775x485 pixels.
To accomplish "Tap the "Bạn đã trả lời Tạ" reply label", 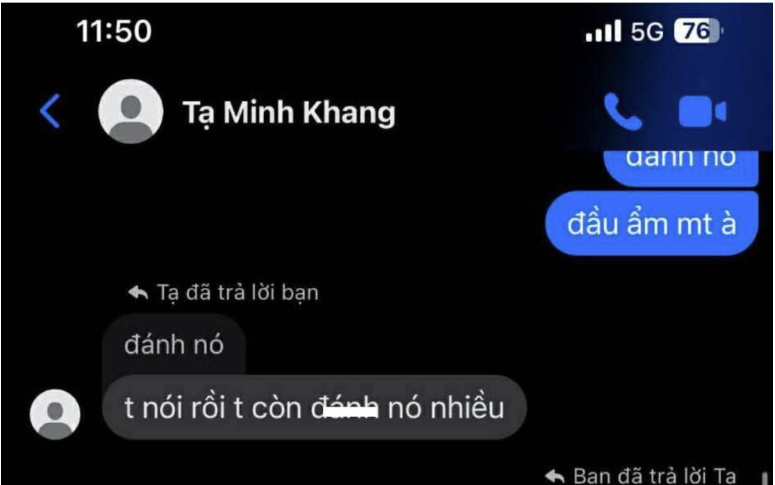I will (x=654, y=476).
